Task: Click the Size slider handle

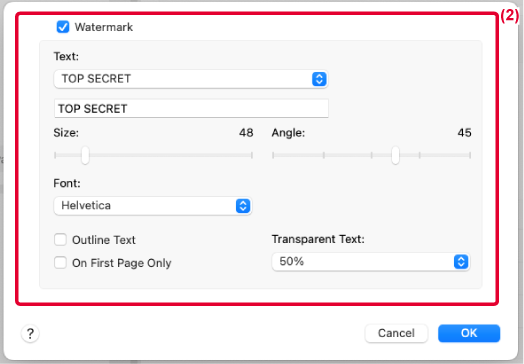Action: click(x=85, y=155)
